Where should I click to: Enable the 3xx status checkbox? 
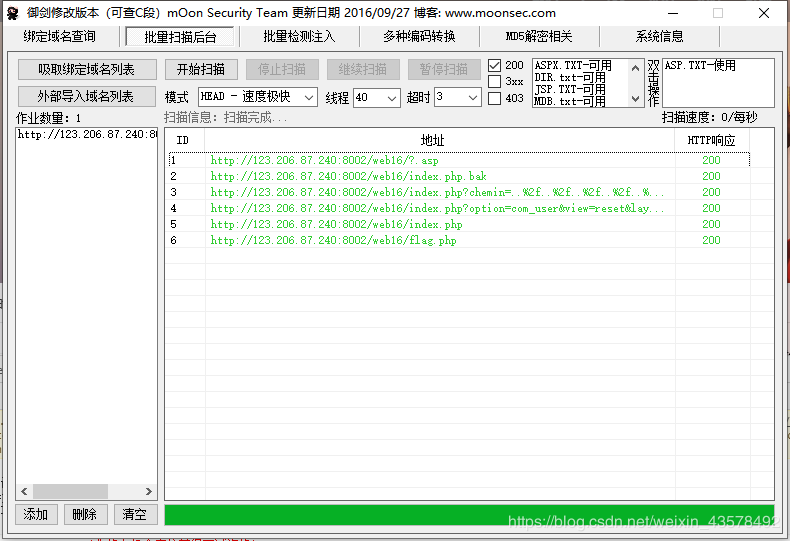click(495, 82)
